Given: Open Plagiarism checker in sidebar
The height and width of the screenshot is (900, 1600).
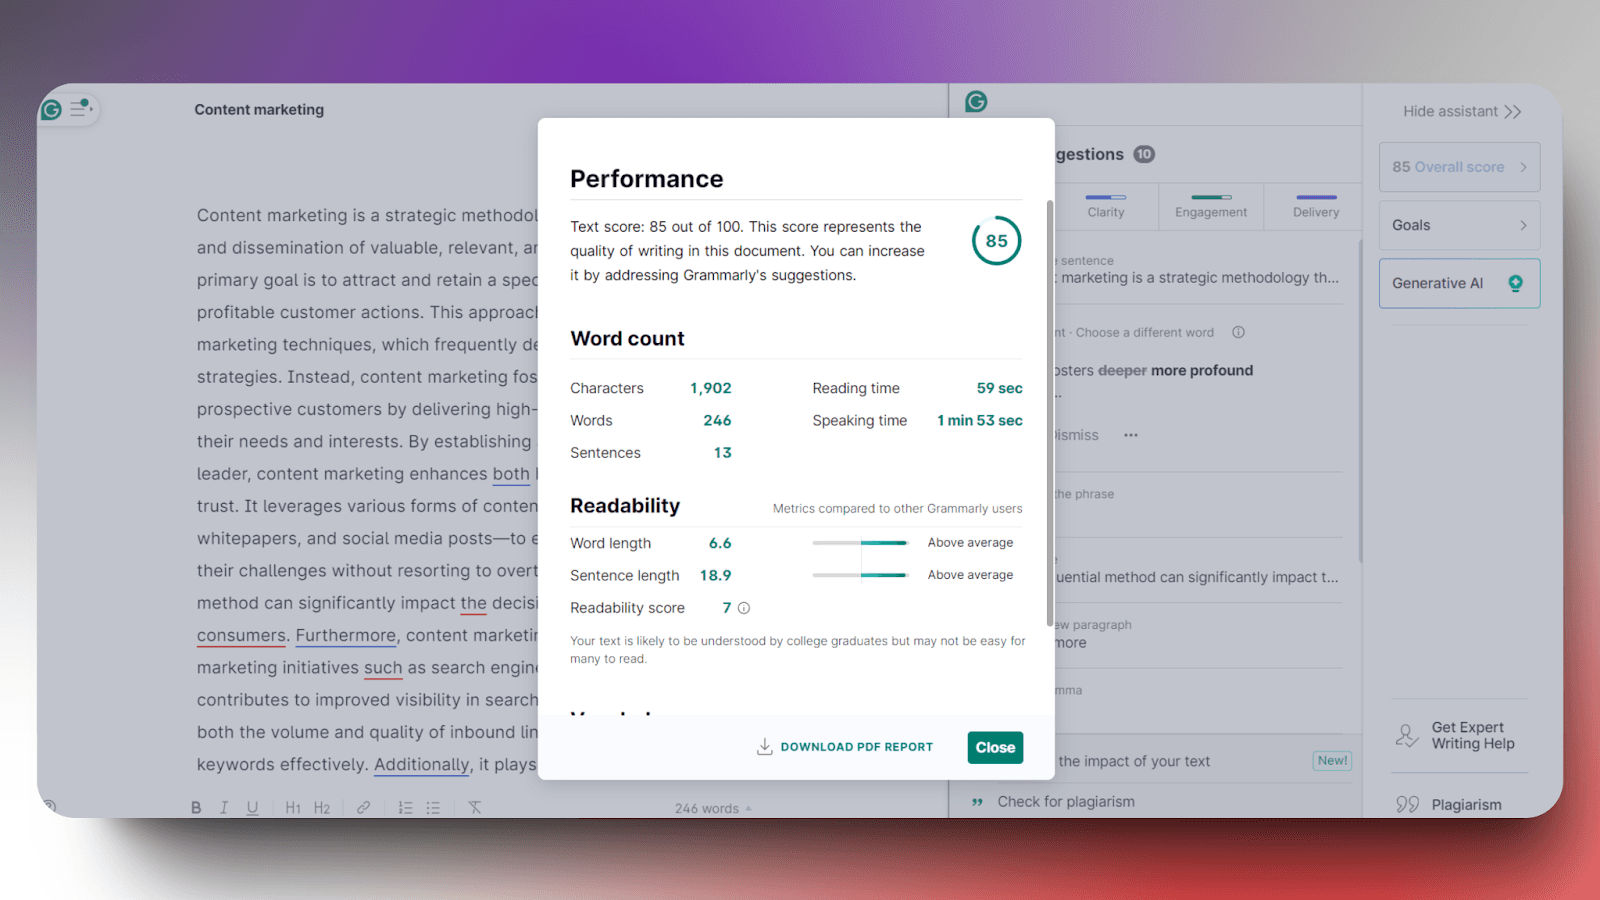Looking at the screenshot, I should click(x=1450, y=805).
